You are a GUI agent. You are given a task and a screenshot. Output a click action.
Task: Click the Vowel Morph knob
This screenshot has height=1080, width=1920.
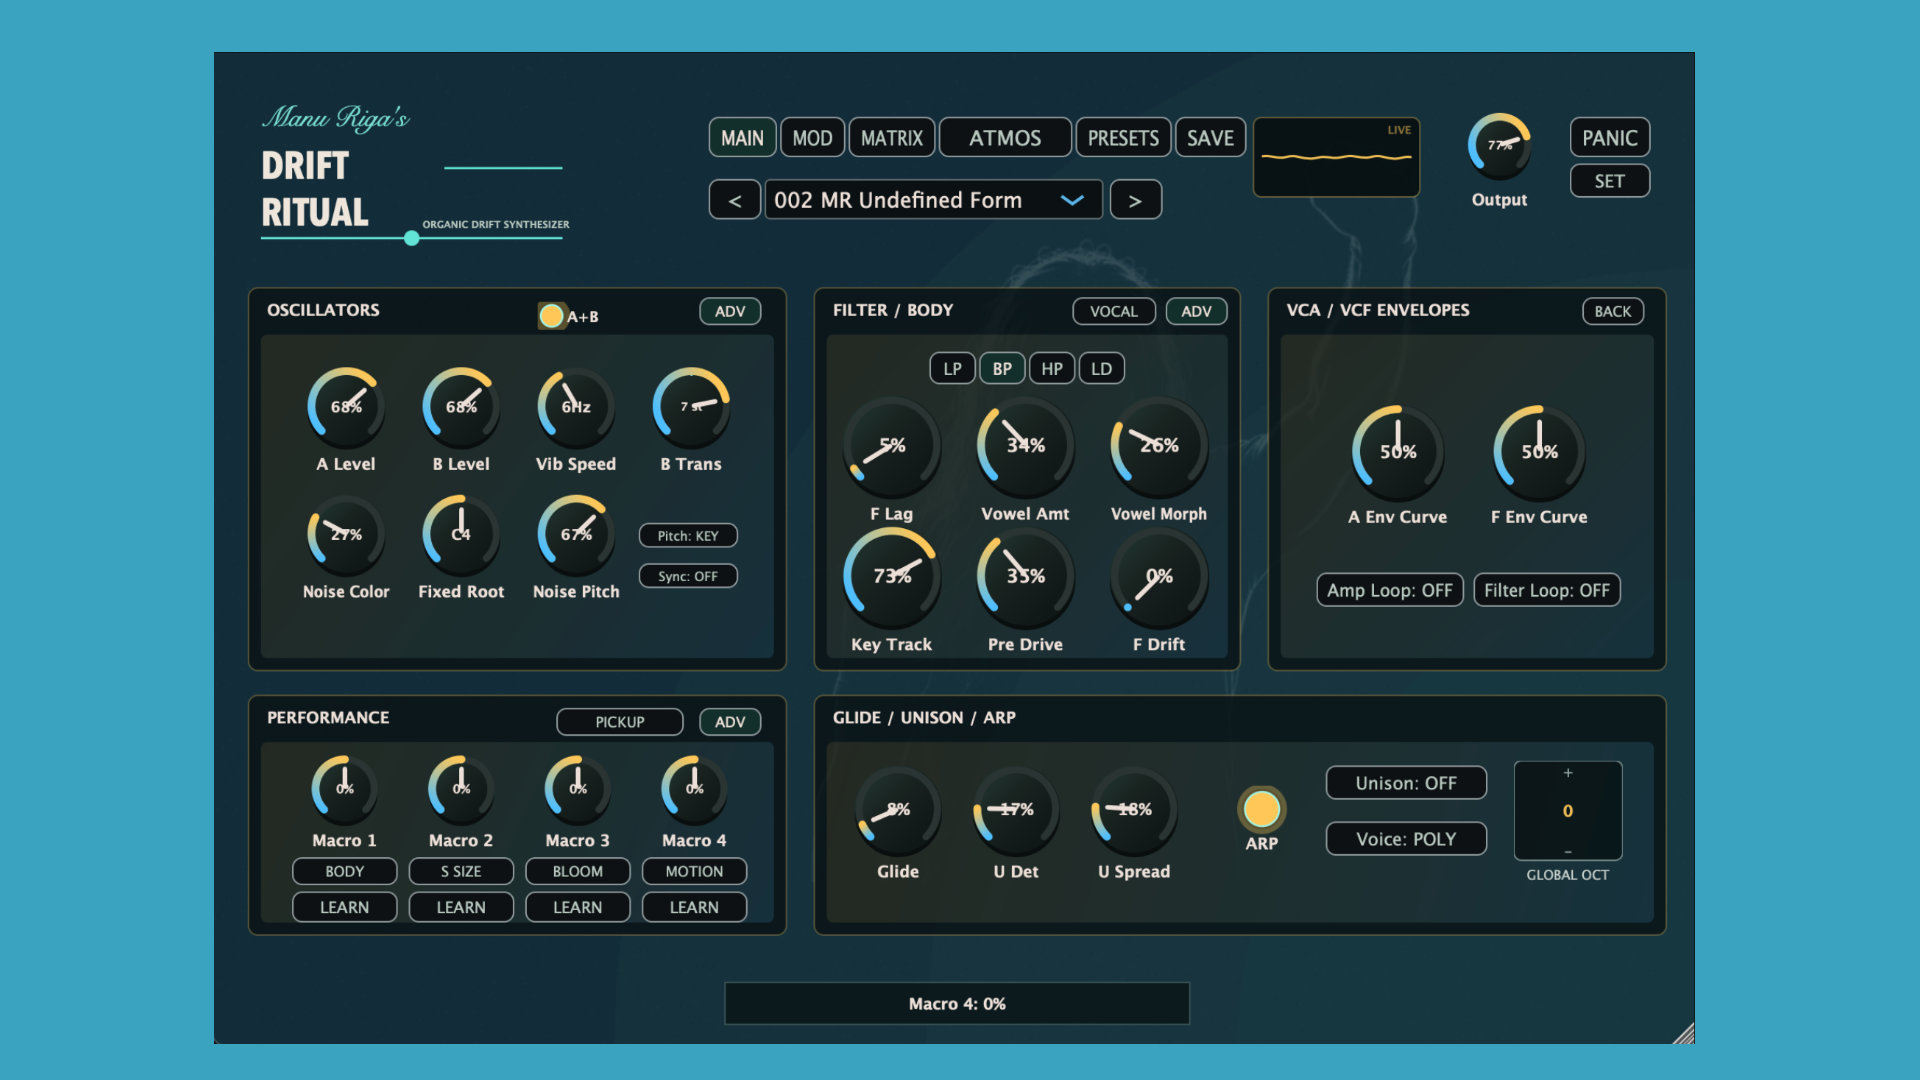click(1158, 446)
